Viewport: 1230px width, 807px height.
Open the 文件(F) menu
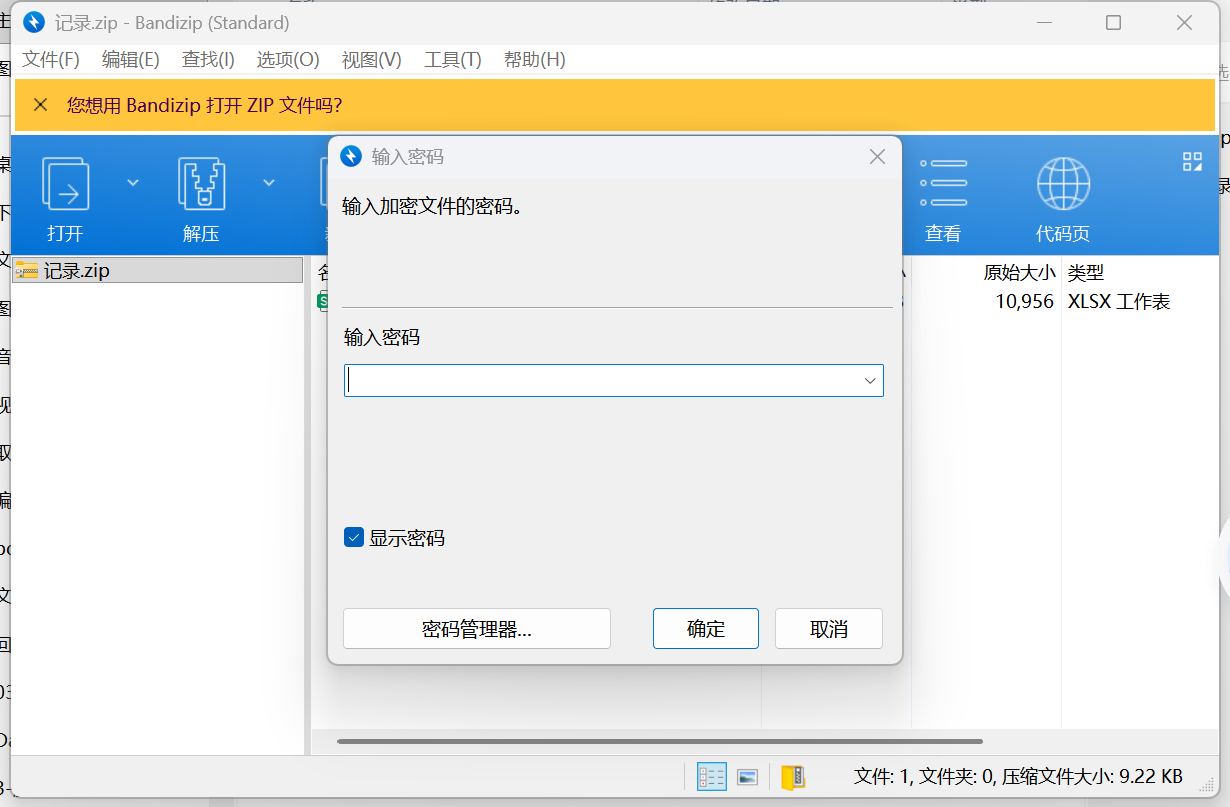51,60
